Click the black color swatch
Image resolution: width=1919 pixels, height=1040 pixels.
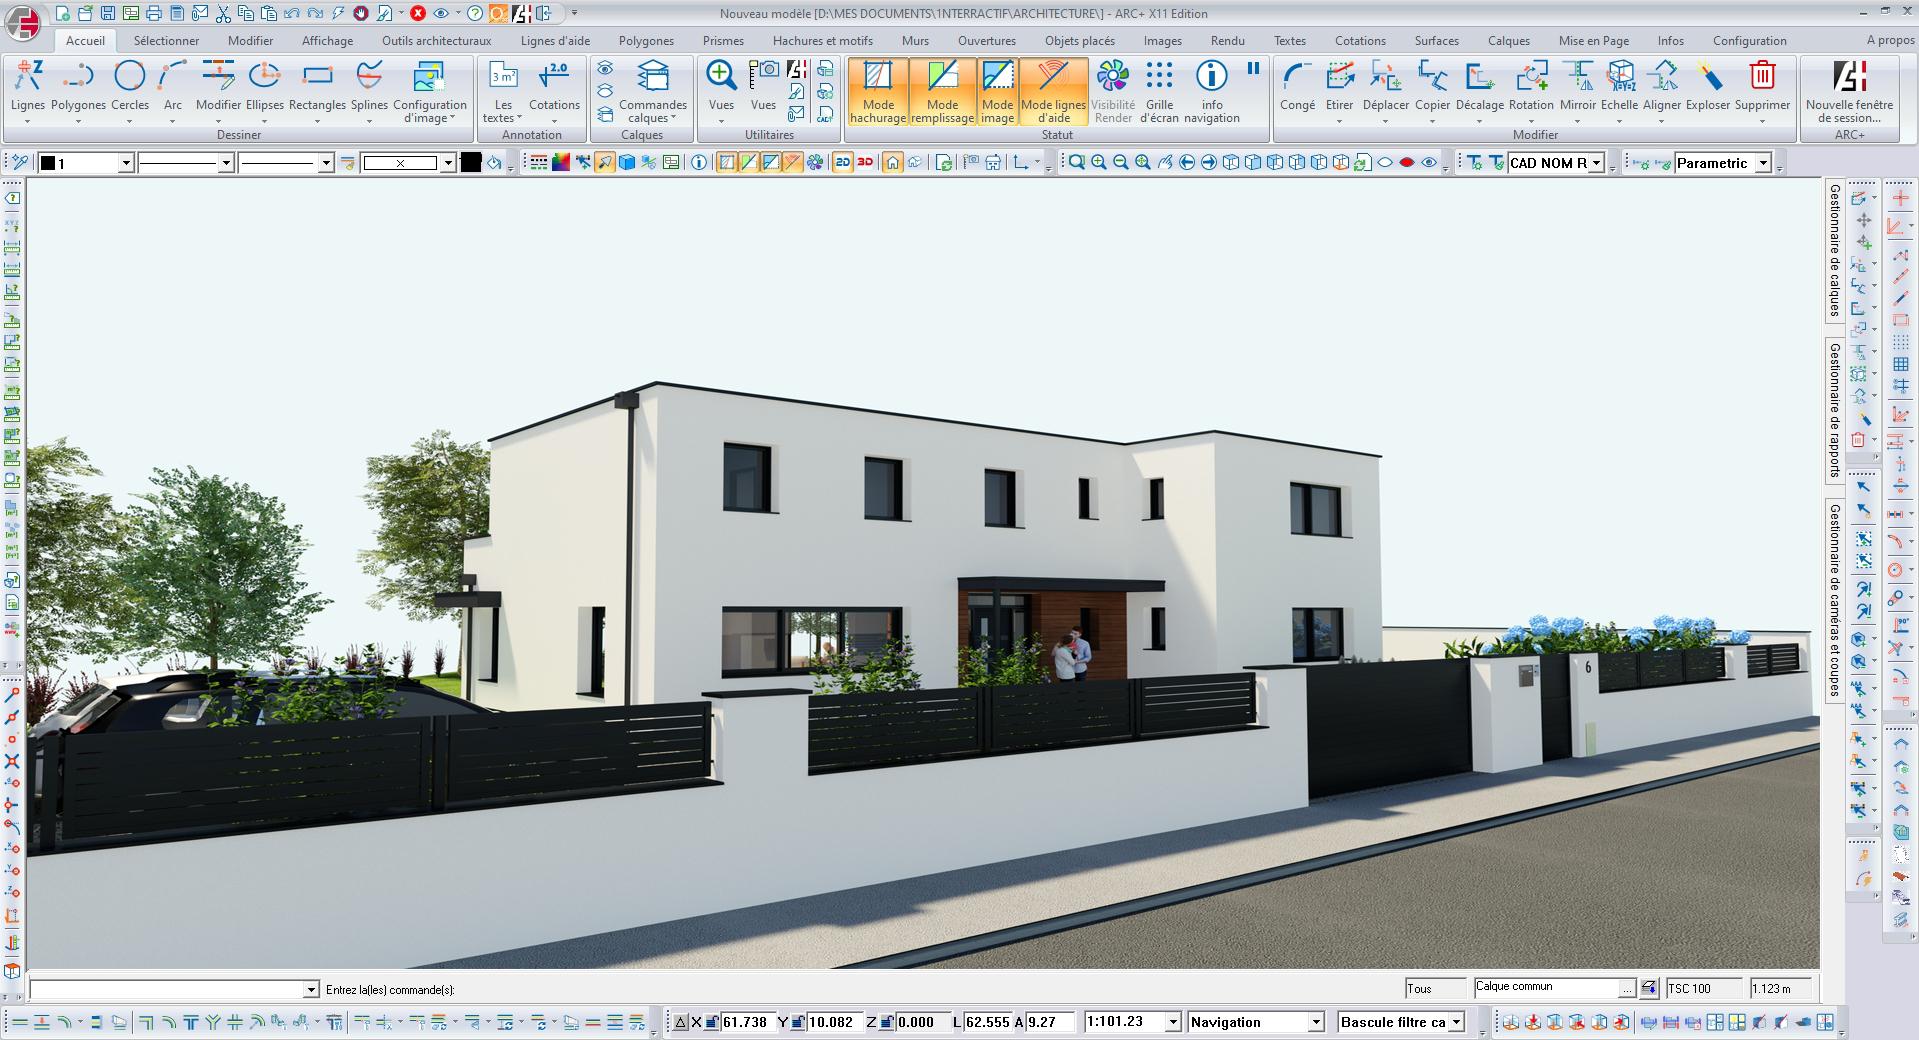click(x=471, y=163)
